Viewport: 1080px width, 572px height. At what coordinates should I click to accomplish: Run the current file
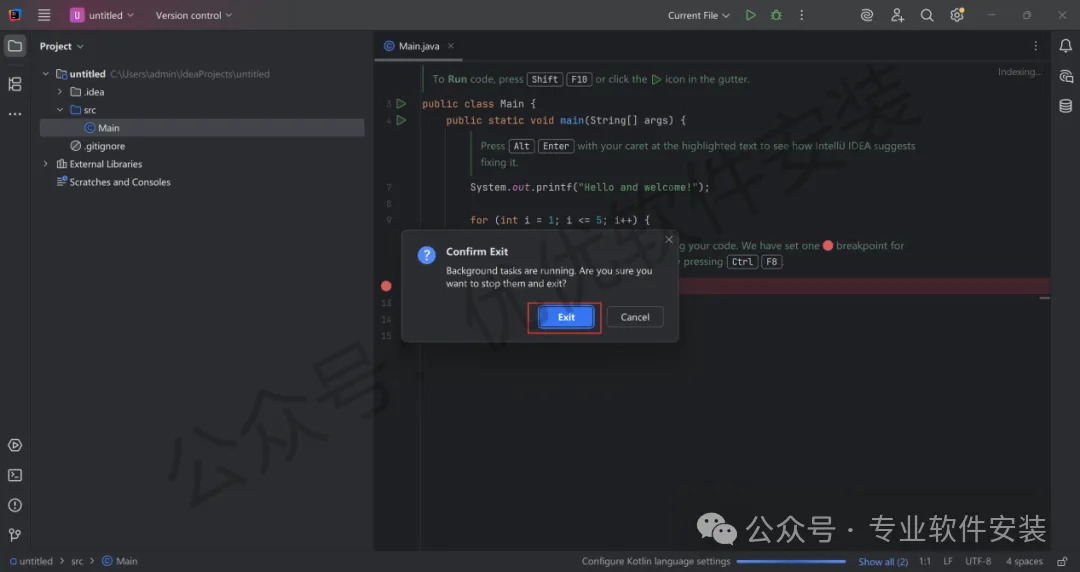[750, 14]
